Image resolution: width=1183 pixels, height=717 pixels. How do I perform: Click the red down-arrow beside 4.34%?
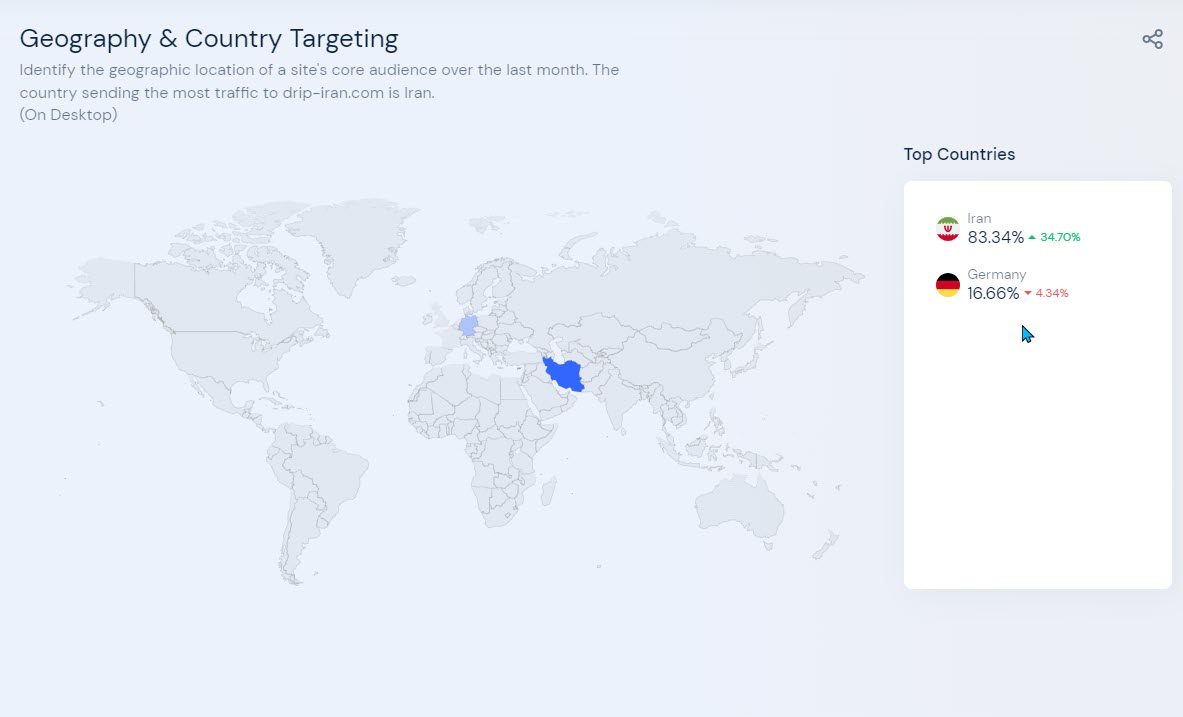pyautogui.click(x=1028, y=293)
